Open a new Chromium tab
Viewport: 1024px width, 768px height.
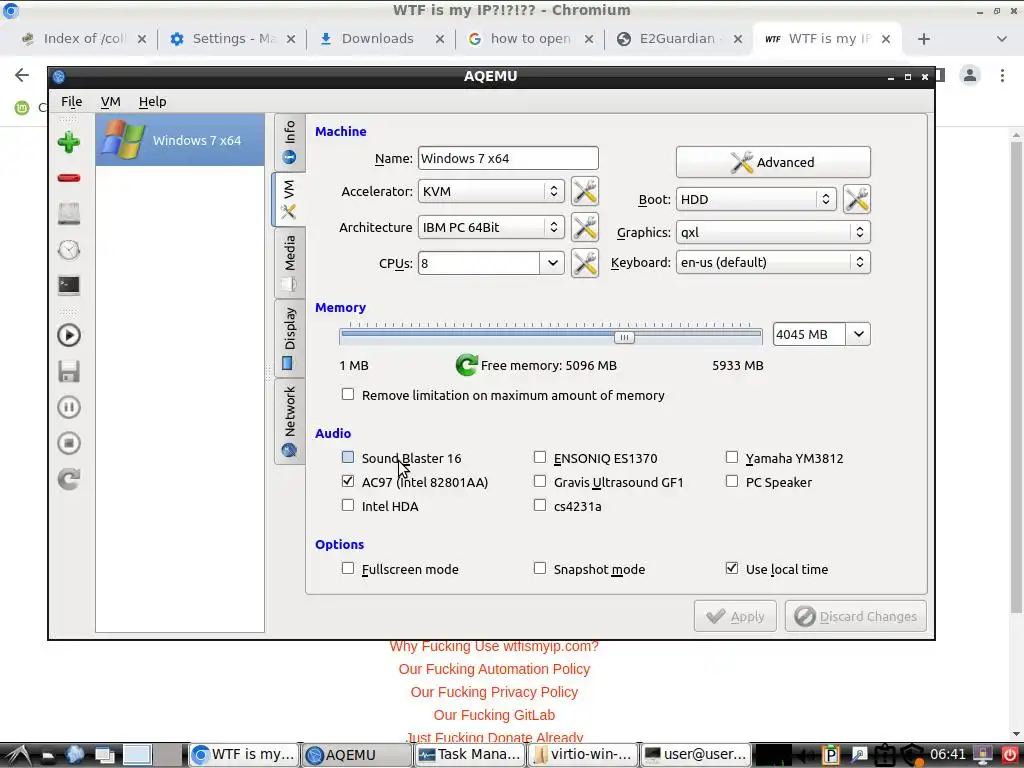tap(923, 39)
